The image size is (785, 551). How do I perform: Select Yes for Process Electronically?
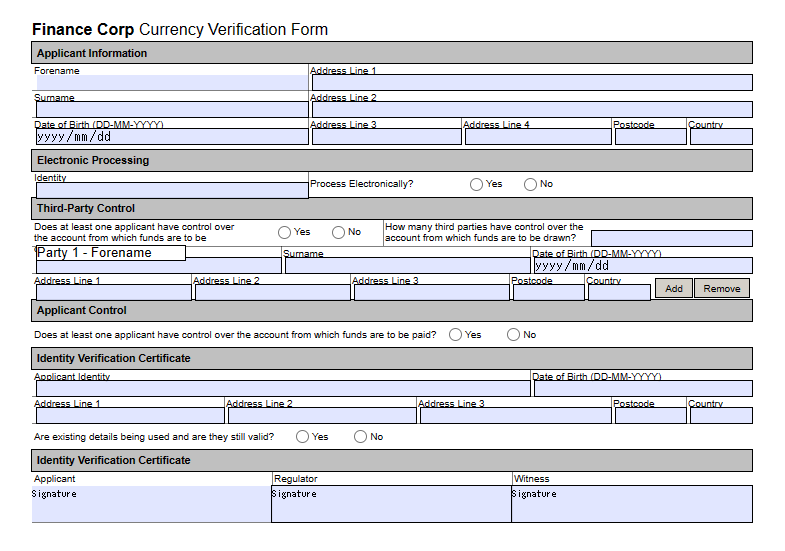point(476,185)
